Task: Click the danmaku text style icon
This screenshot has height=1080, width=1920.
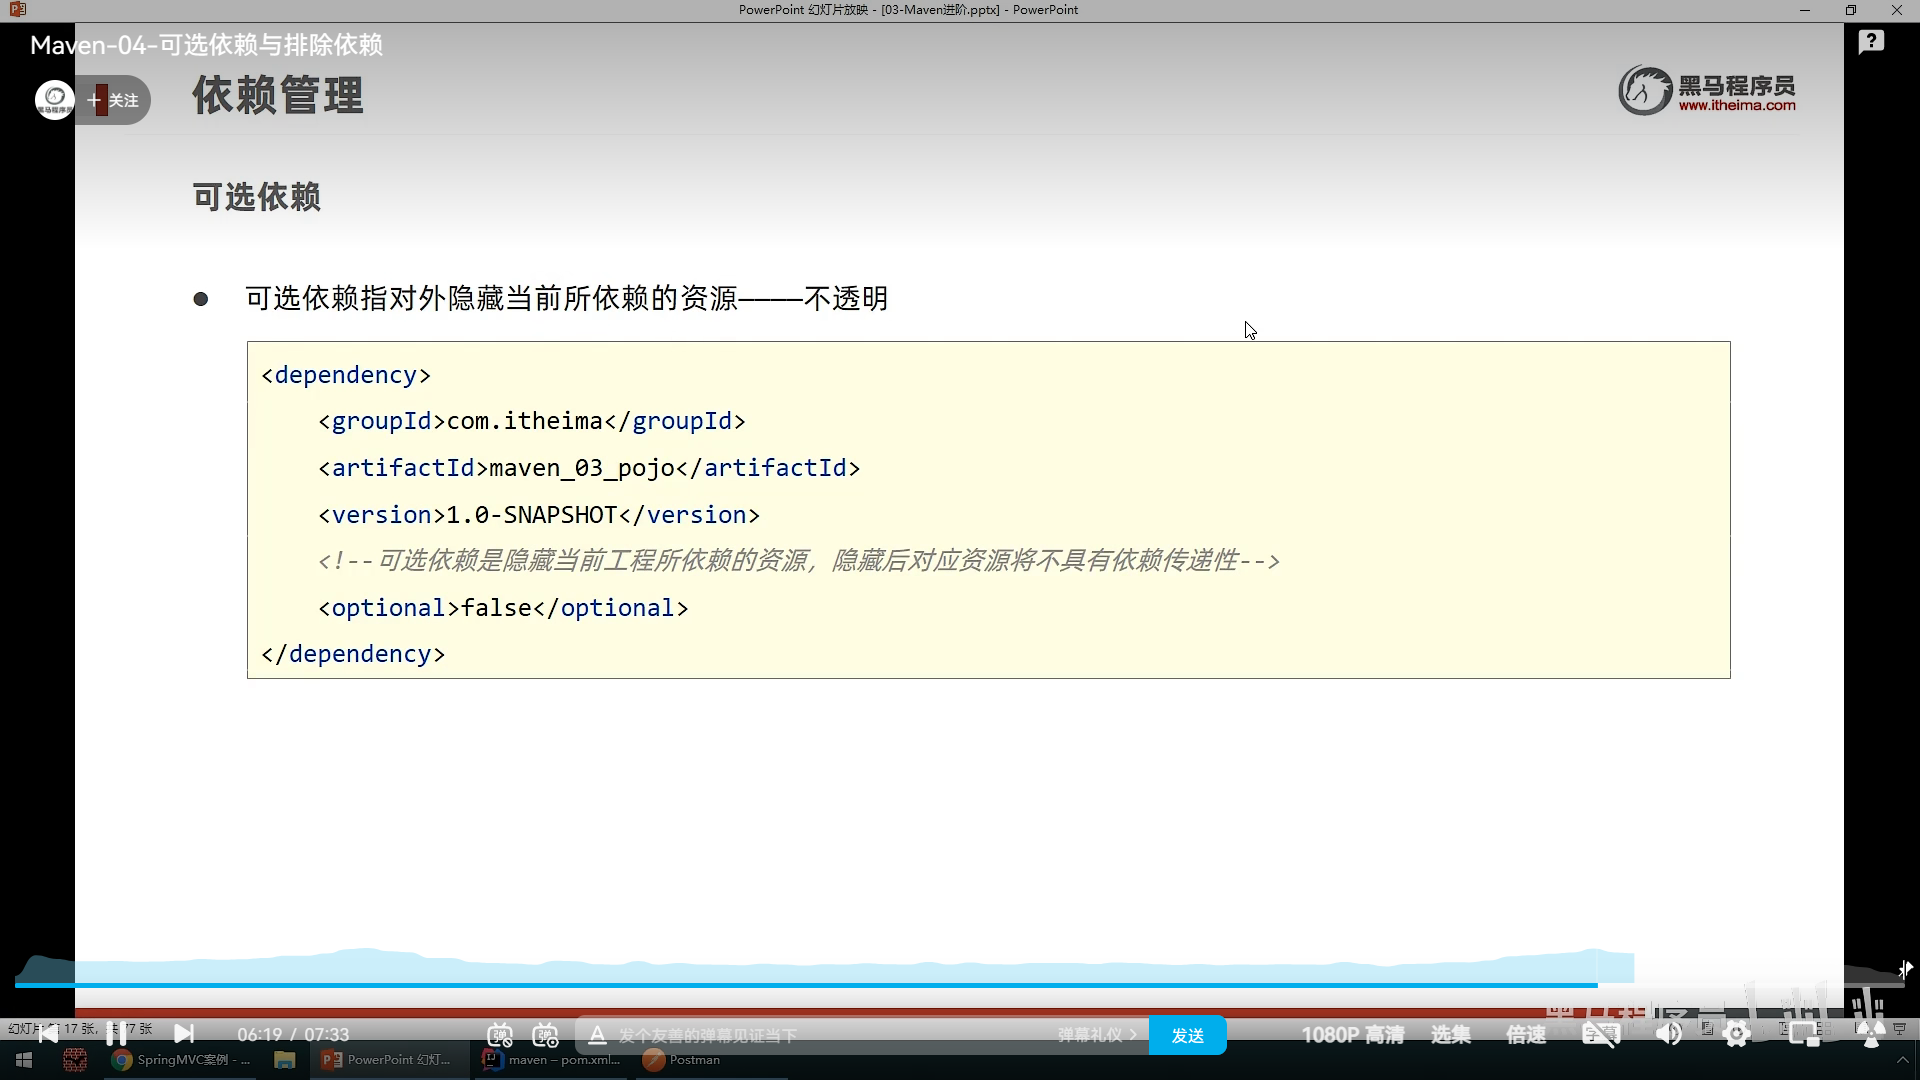Action: (597, 1035)
